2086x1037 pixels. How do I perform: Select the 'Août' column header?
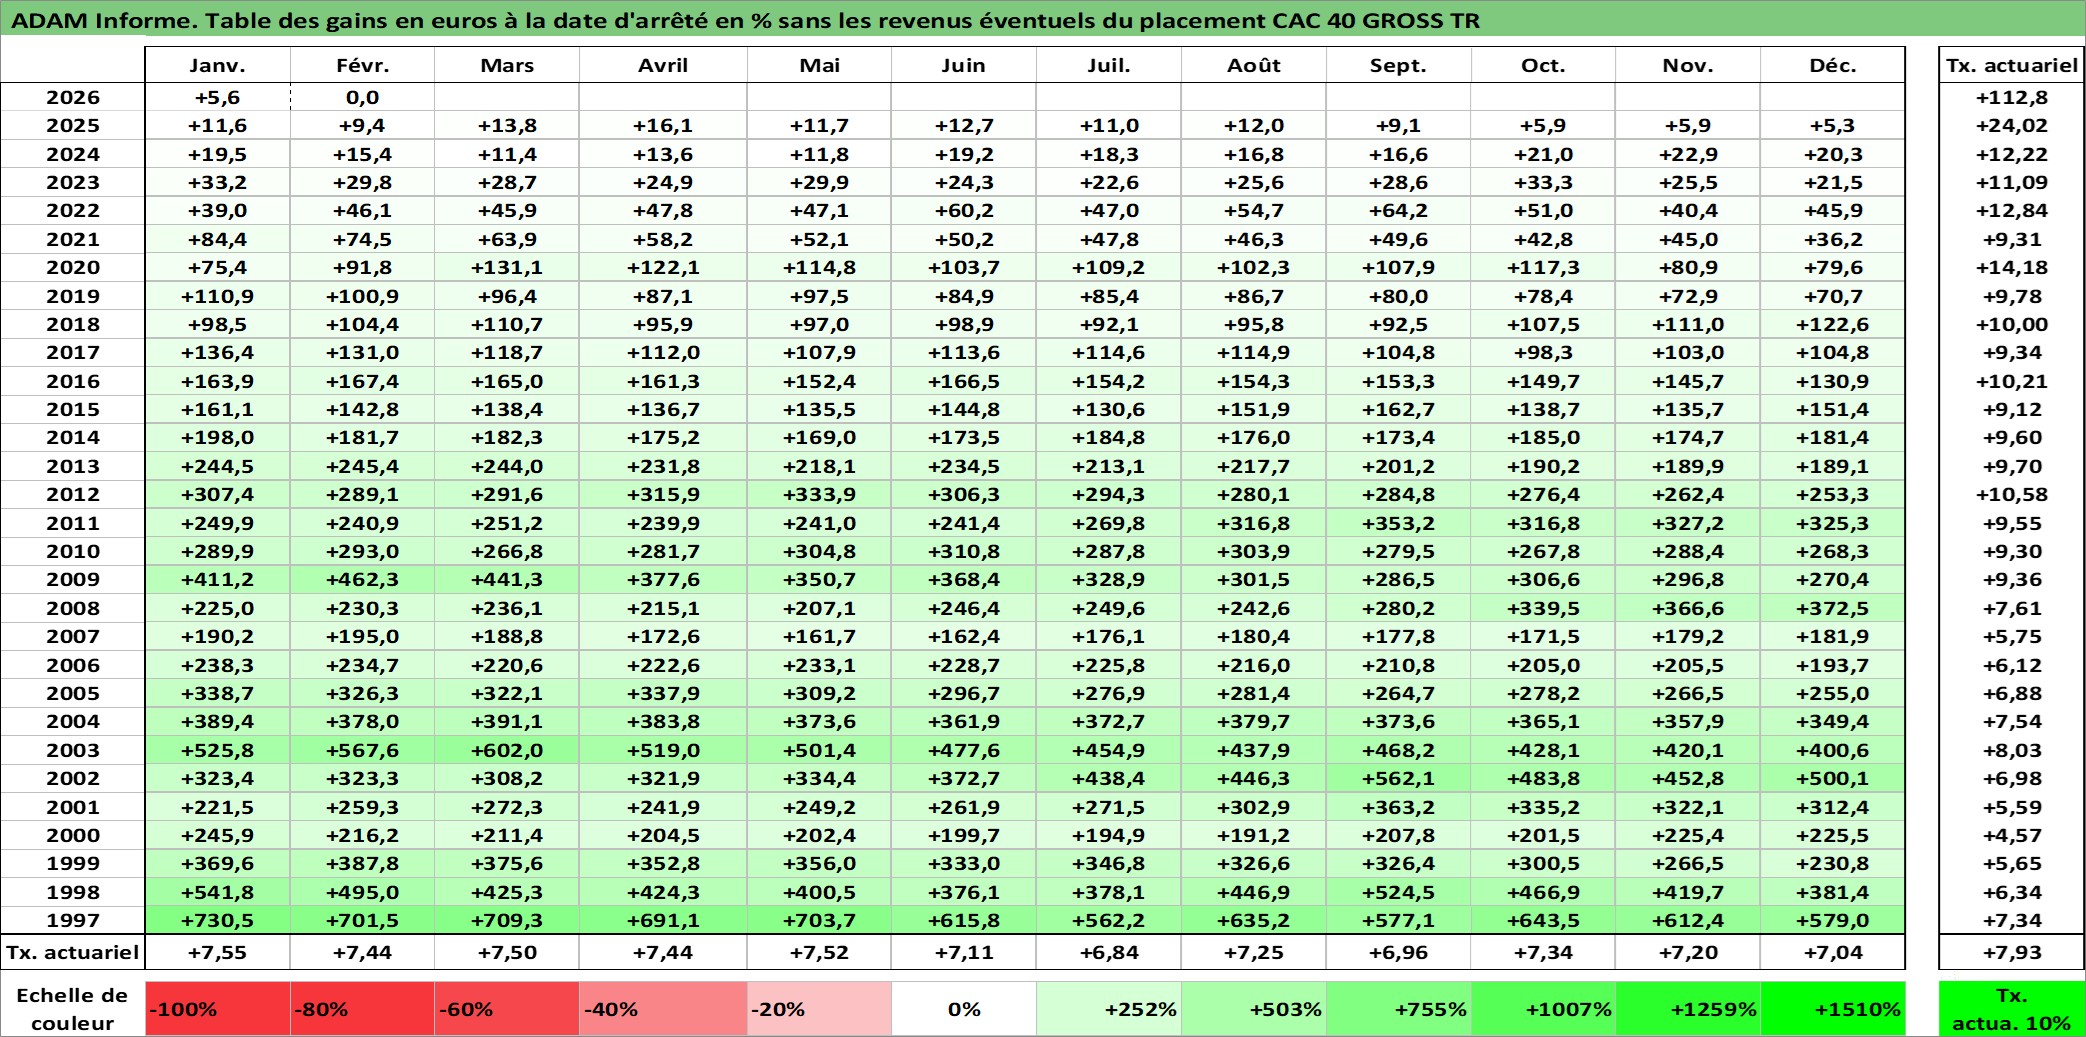point(1254,65)
